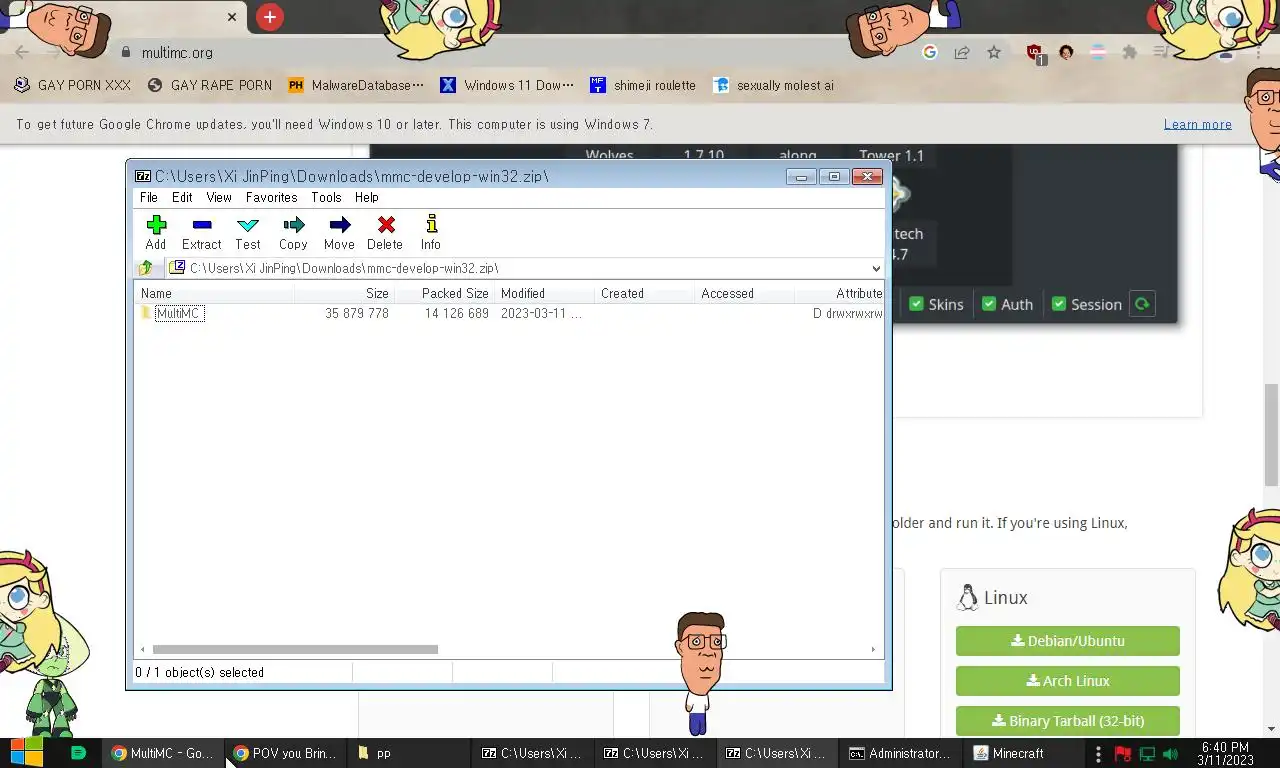Viewport: 1280px width, 768px height.
Task: Open the Windows Start button
Action: 26,753
